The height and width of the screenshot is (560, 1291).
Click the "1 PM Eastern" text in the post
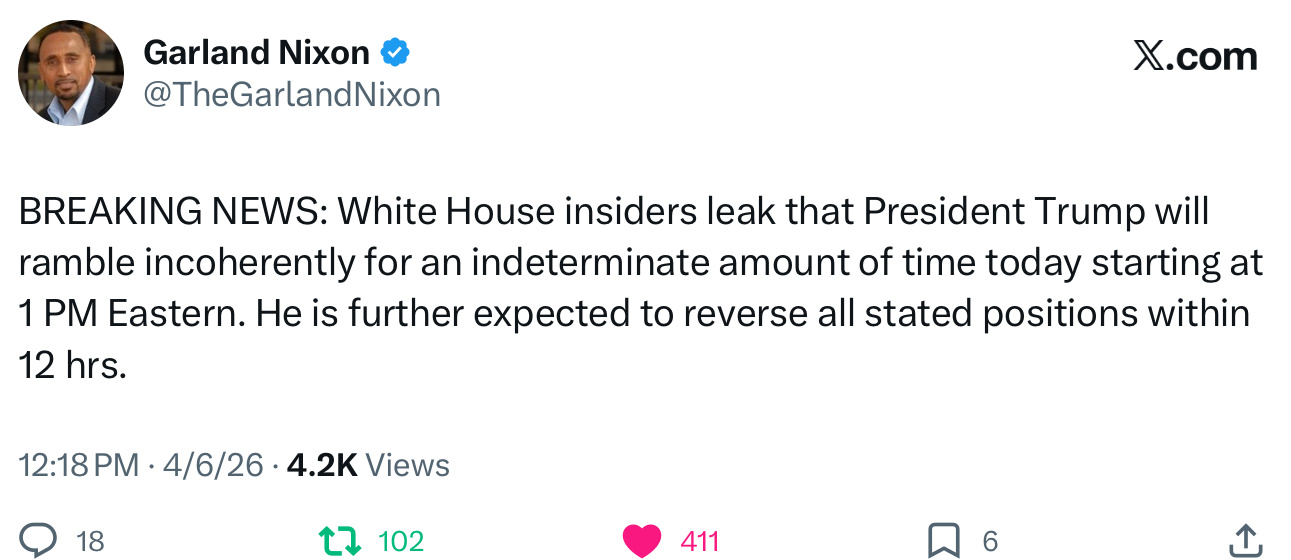click(x=130, y=314)
